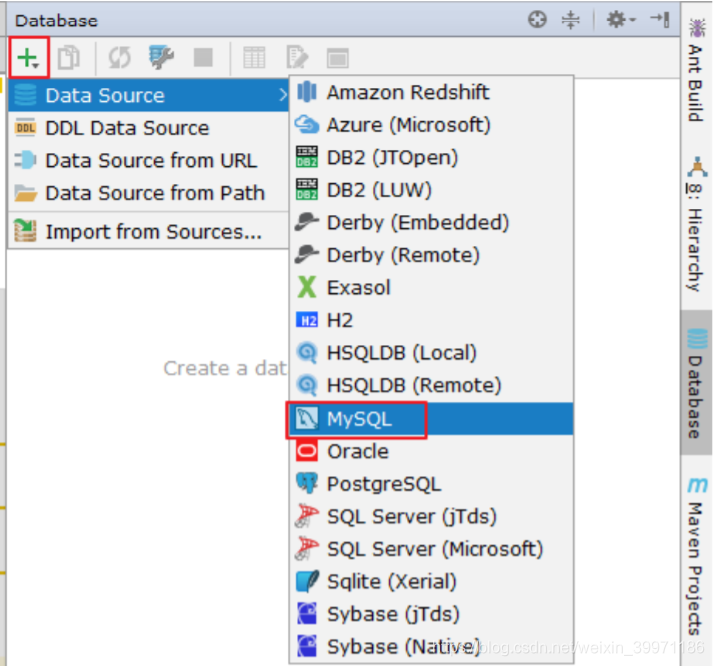Click the scroll-from-editor target icon

537,20
